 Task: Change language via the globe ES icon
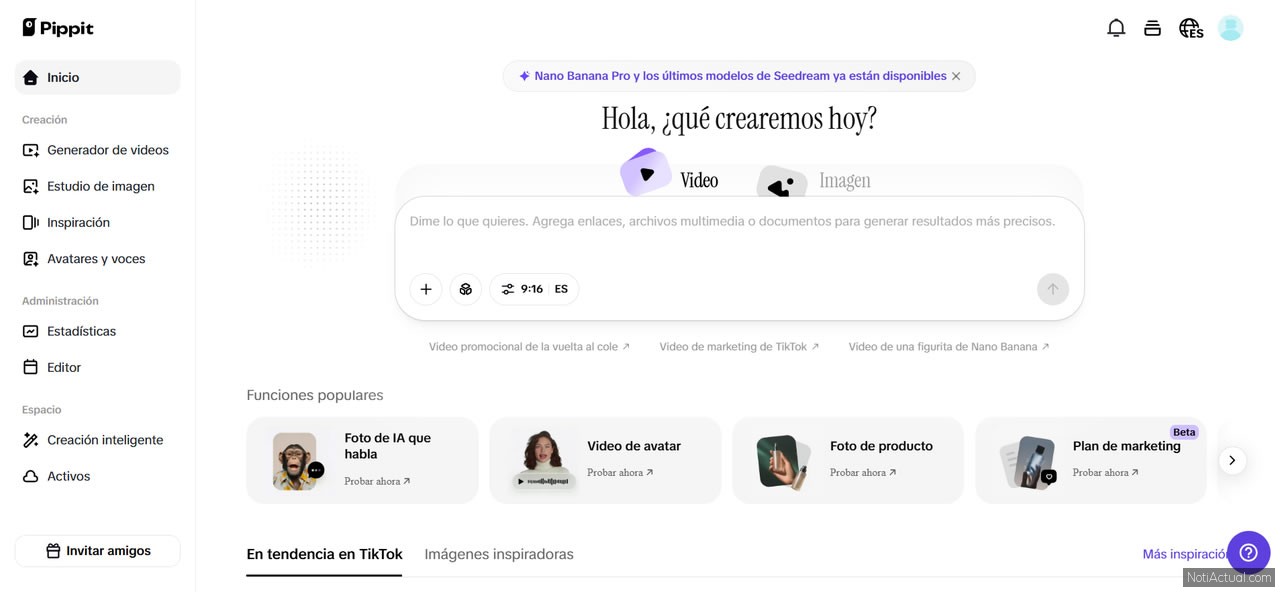click(x=1190, y=28)
